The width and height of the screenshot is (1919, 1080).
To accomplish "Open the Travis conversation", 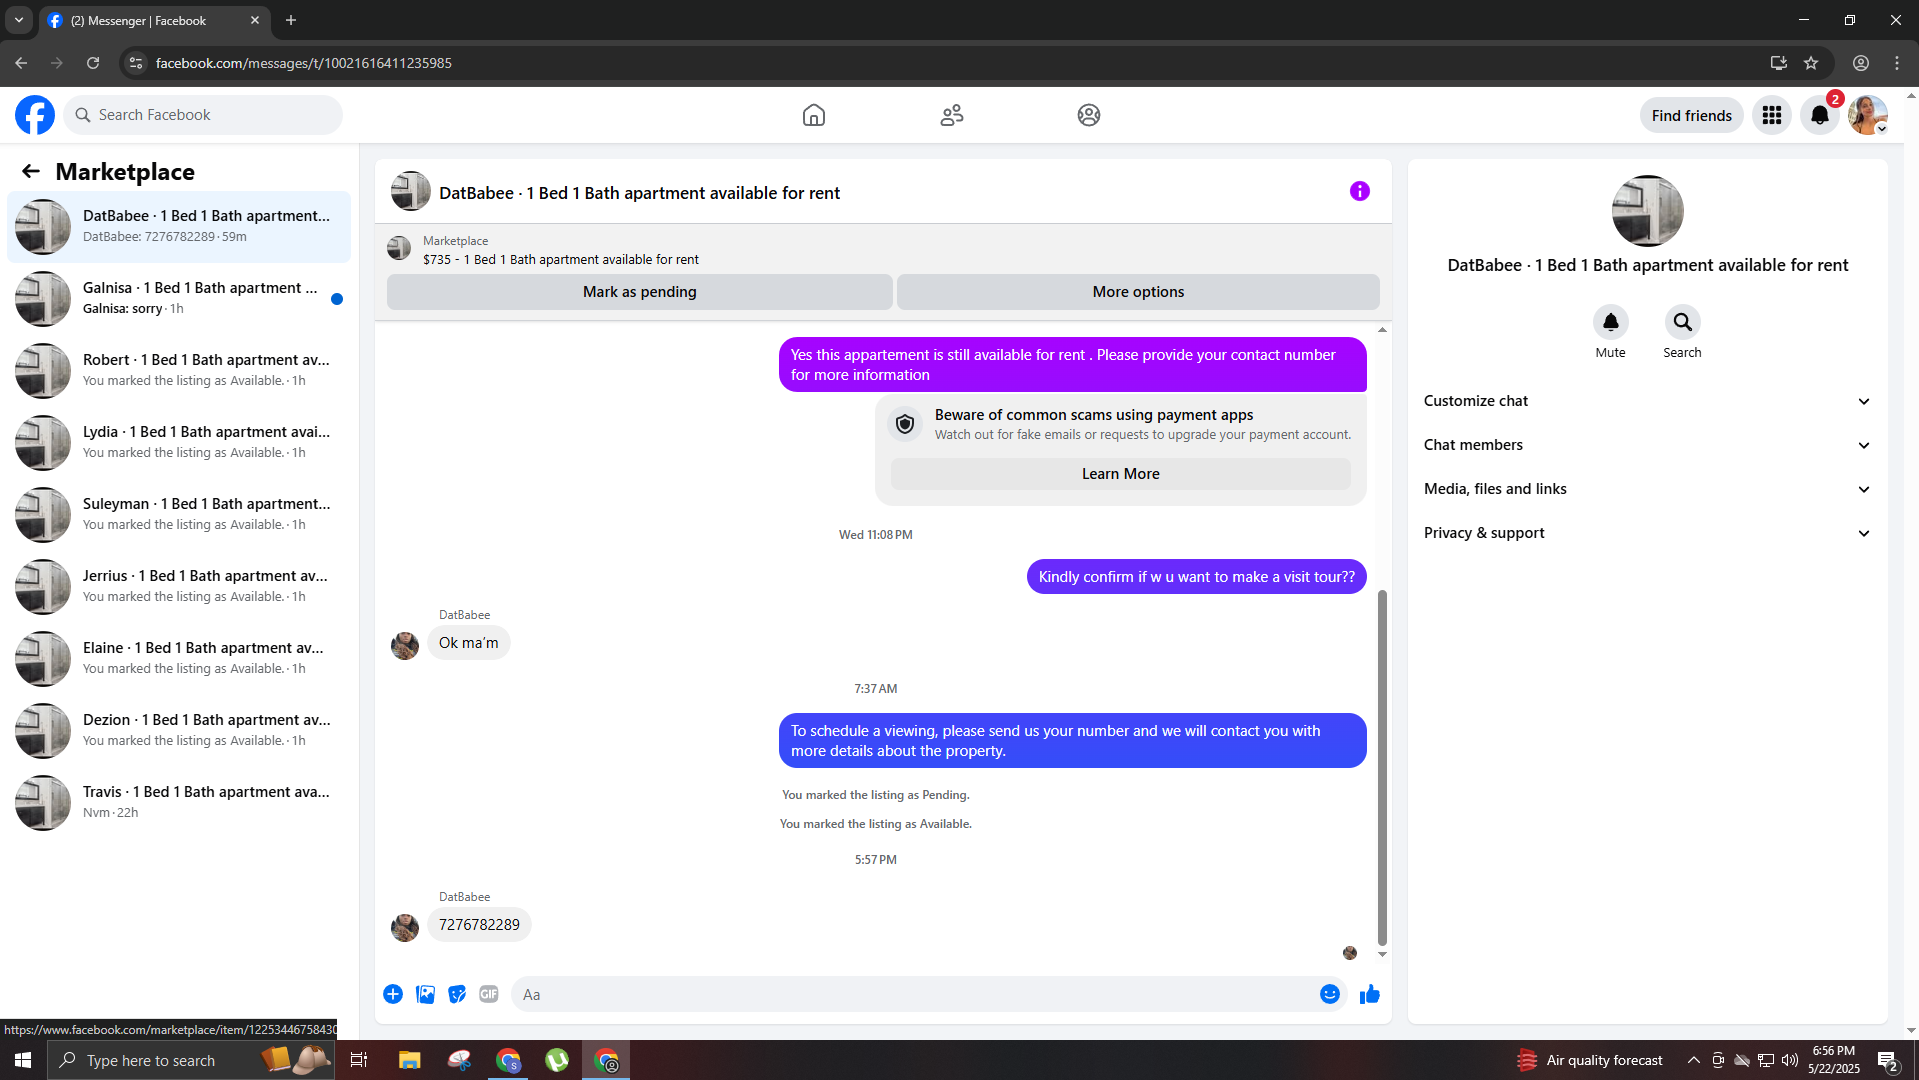I will point(179,802).
